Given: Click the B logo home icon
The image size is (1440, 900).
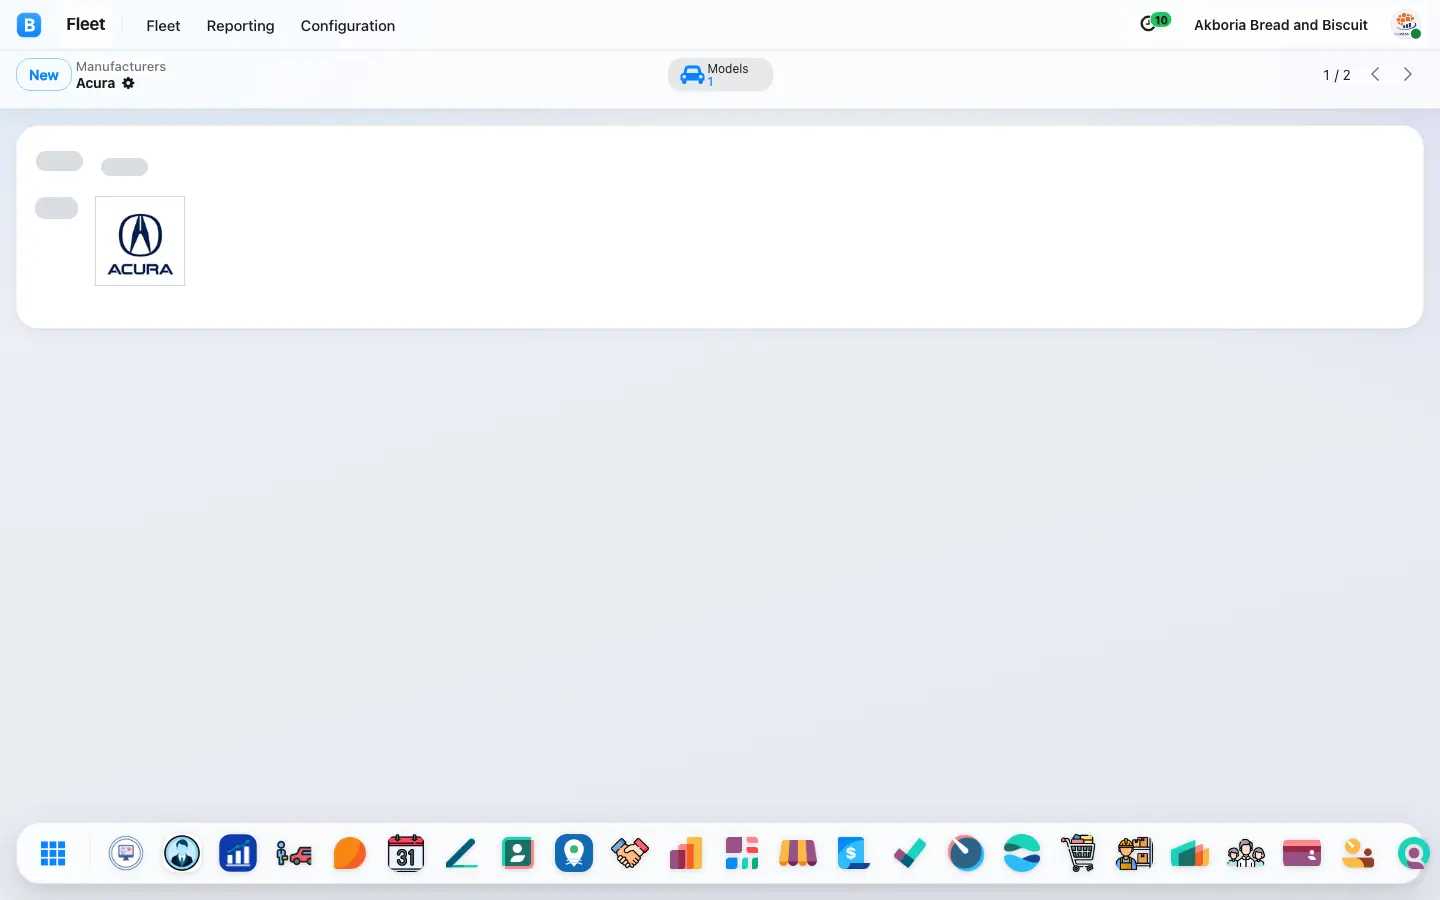Looking at the screenshot, I should click(x=29, y=25).
